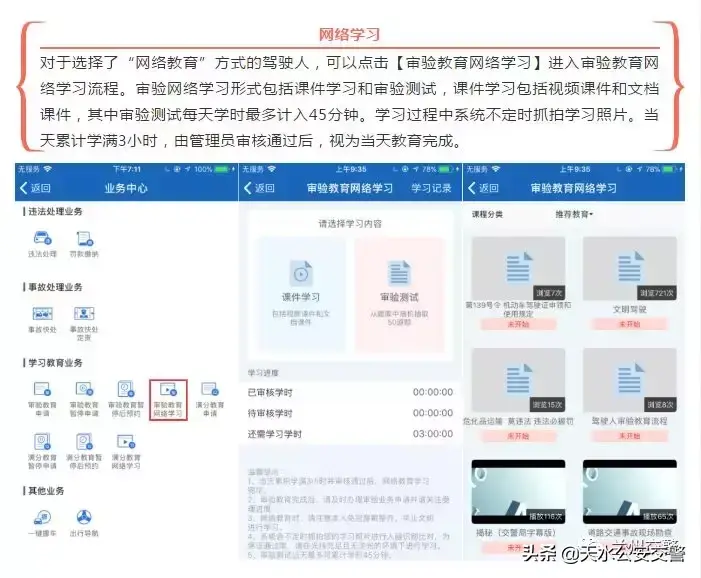Screen dimensions: 701x578
Task: Open the 罚款缴纳 icon
Action: pyautogui.click(x=84, y=240)
